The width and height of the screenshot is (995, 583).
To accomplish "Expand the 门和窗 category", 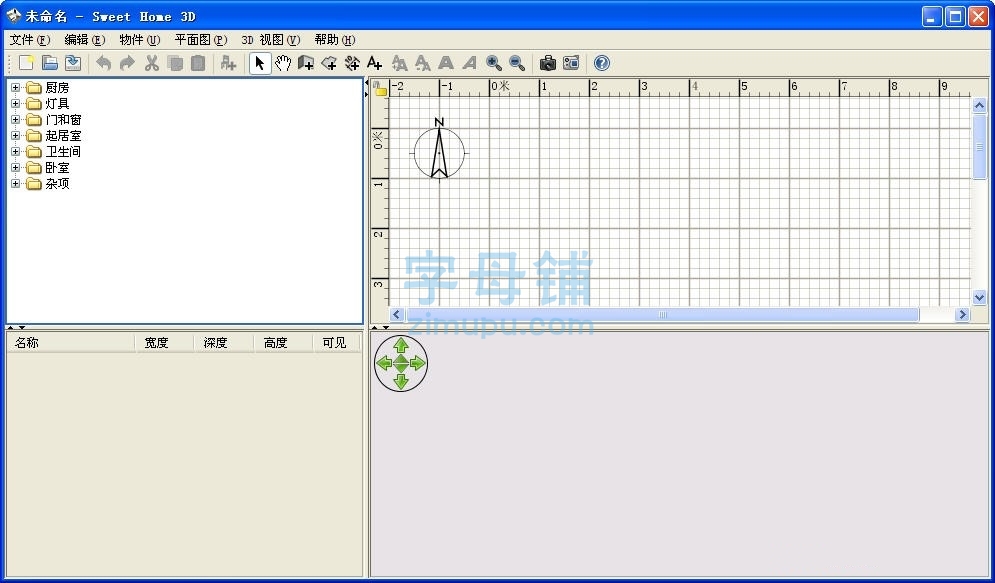I will coord(15,119).
